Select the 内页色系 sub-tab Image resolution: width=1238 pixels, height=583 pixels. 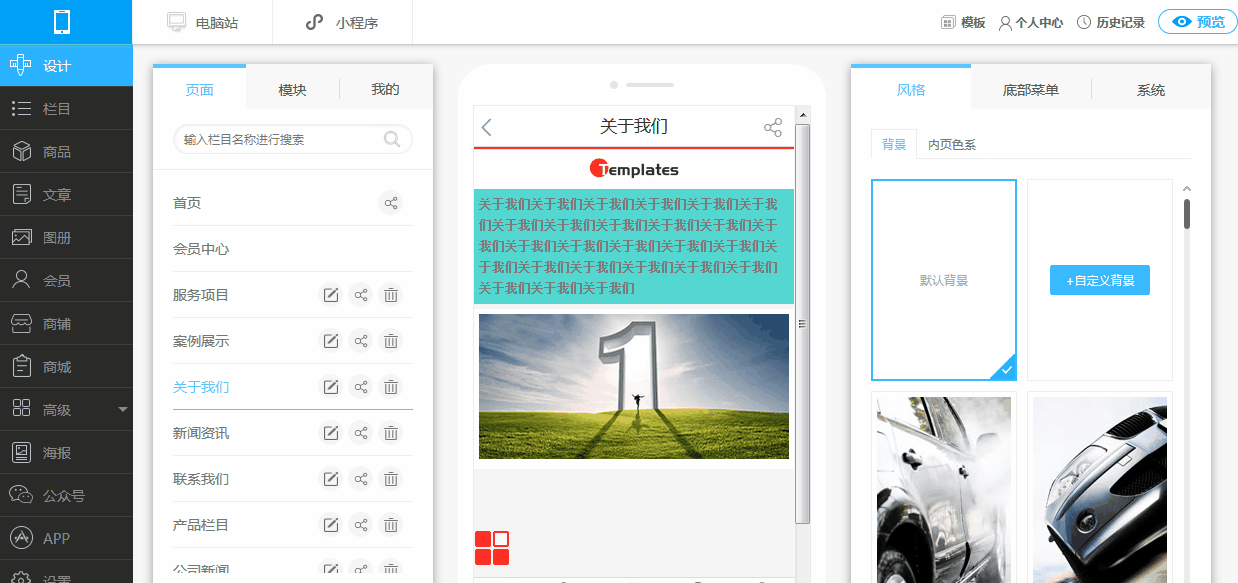tap(952, 144)
